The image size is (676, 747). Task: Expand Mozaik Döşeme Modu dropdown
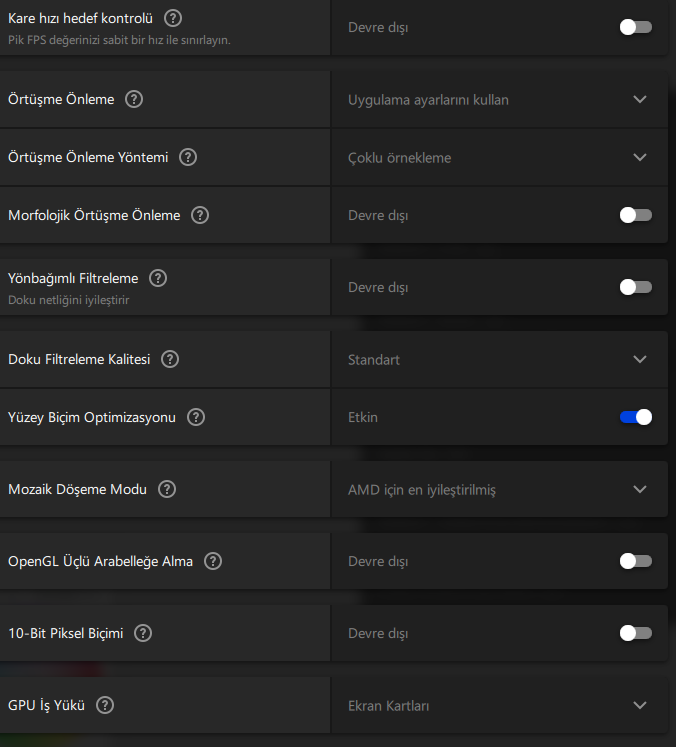tap(640, 489)
